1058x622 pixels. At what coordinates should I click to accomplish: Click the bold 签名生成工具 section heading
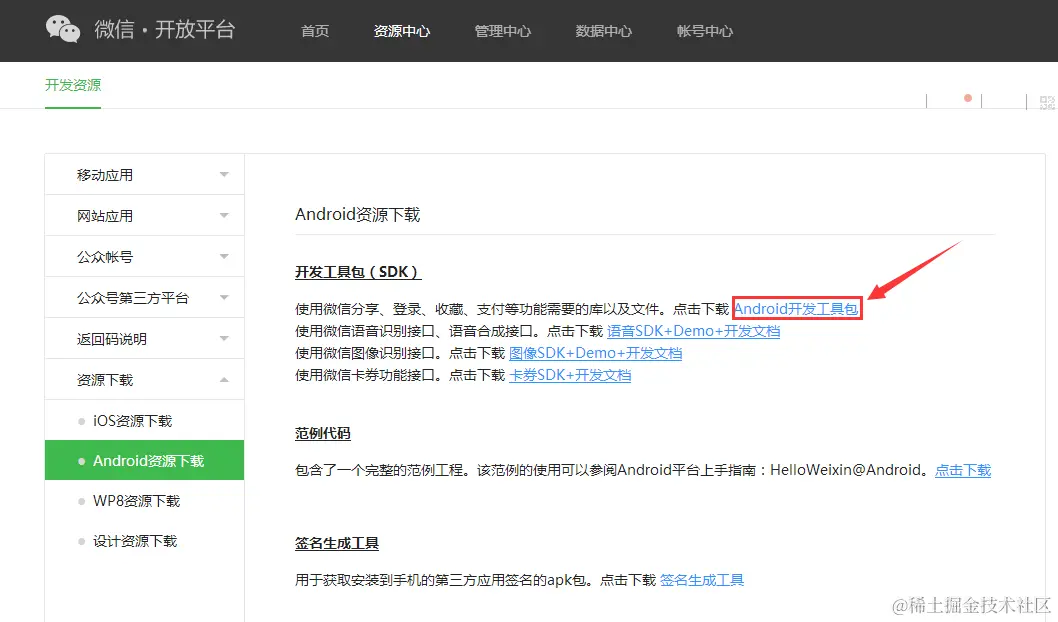337,543
